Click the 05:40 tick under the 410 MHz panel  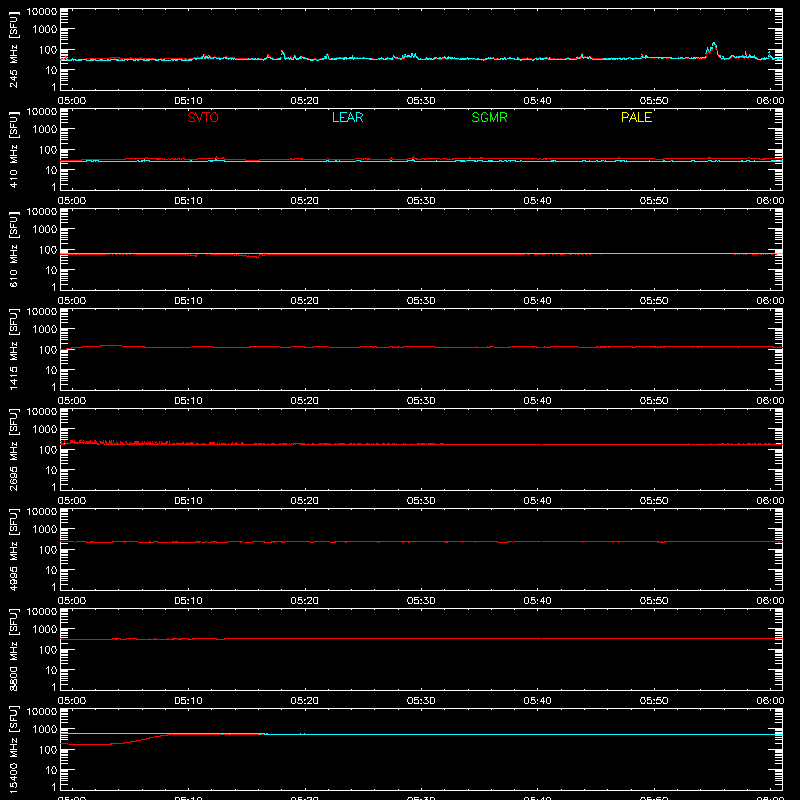[x=537, y=201]
